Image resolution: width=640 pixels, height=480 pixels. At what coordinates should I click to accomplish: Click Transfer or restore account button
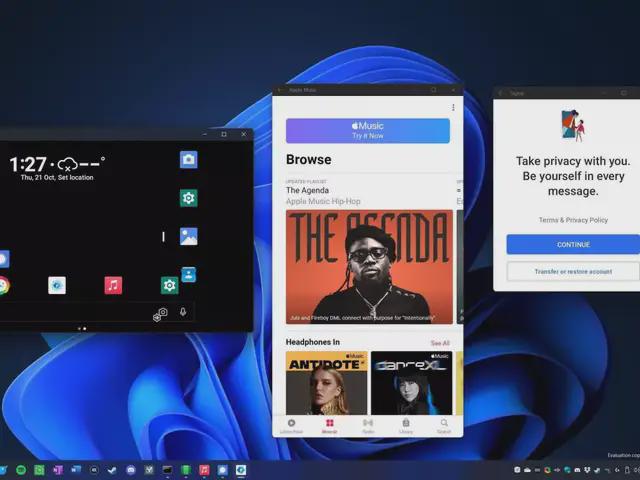tap(573, 271)
